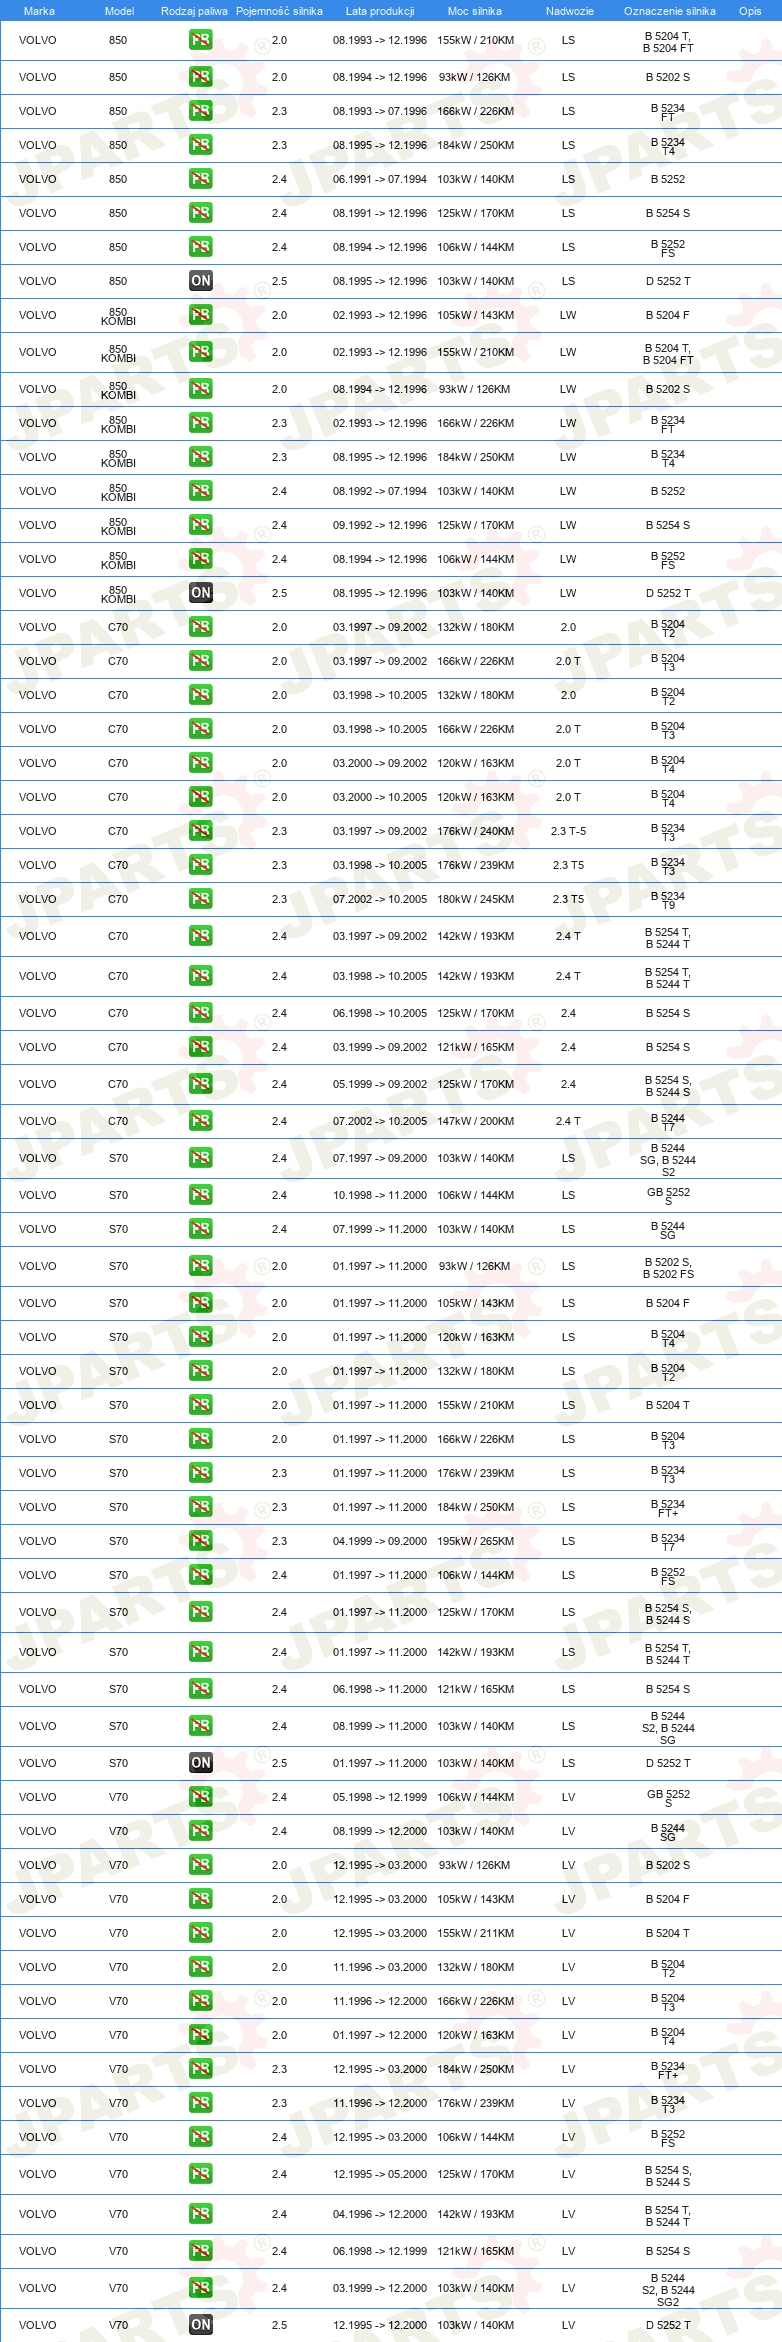The image size is (782, 2342).
Task: Click the 155kW / 211KM power cell
Action: click(x=475, y=1933)
